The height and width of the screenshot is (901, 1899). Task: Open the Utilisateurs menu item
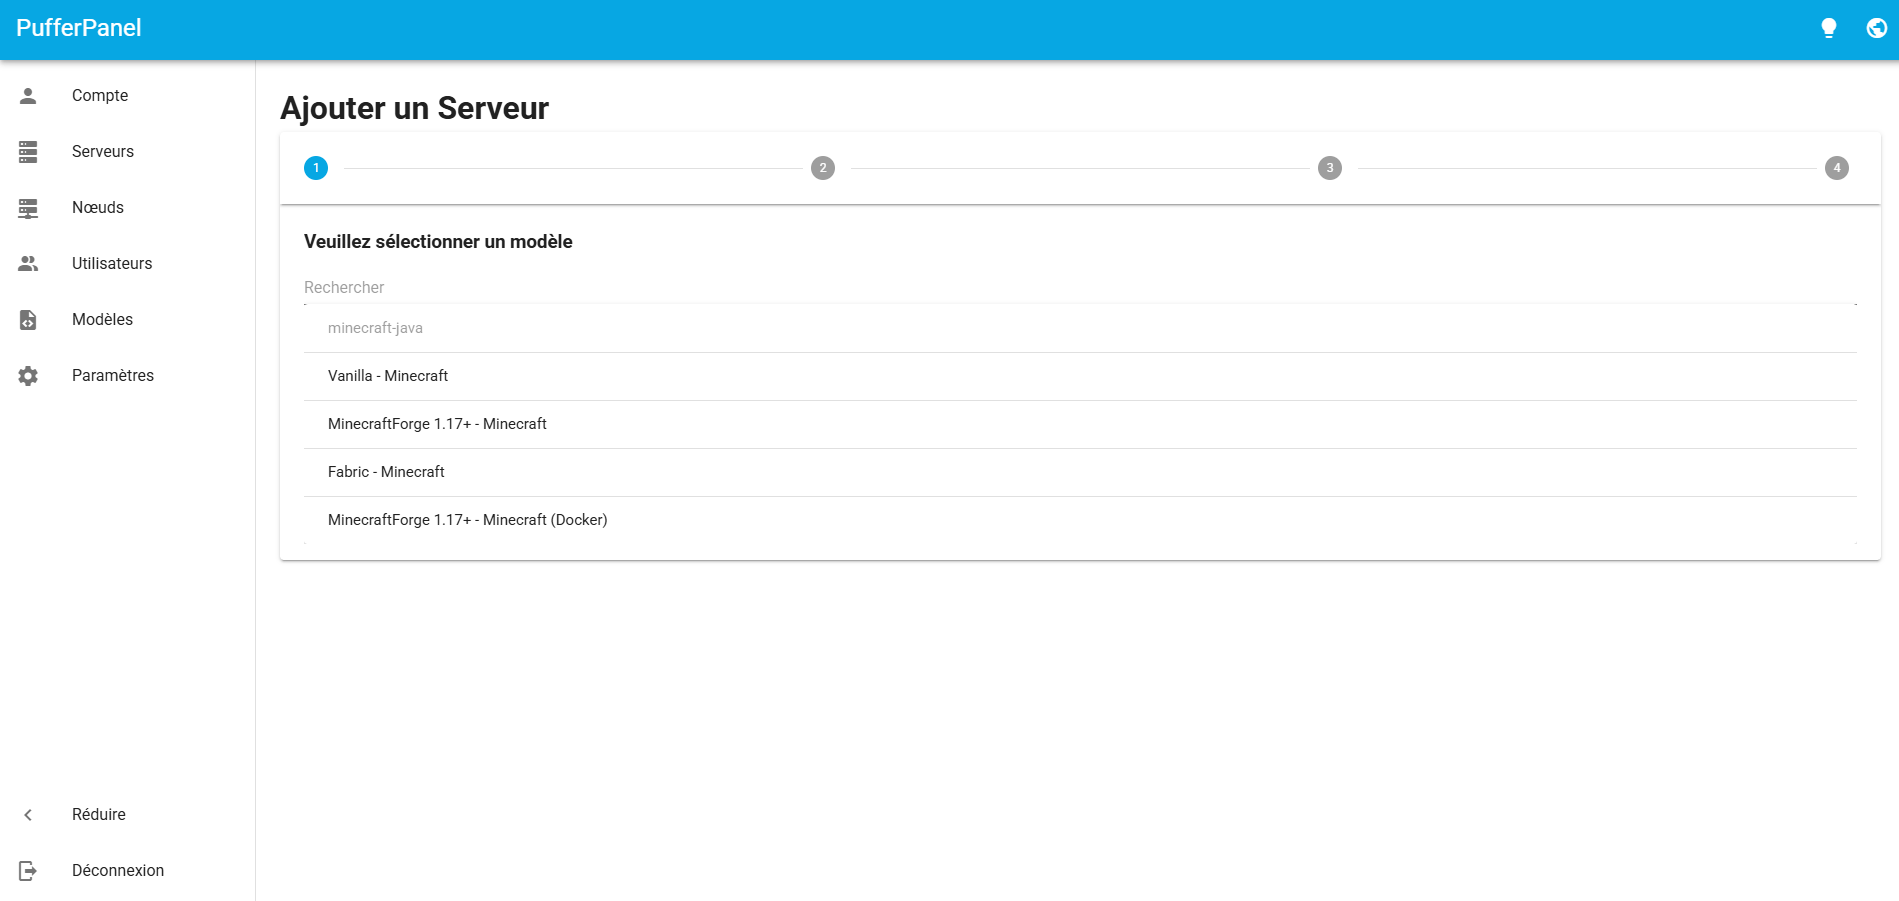coord(112,264)
